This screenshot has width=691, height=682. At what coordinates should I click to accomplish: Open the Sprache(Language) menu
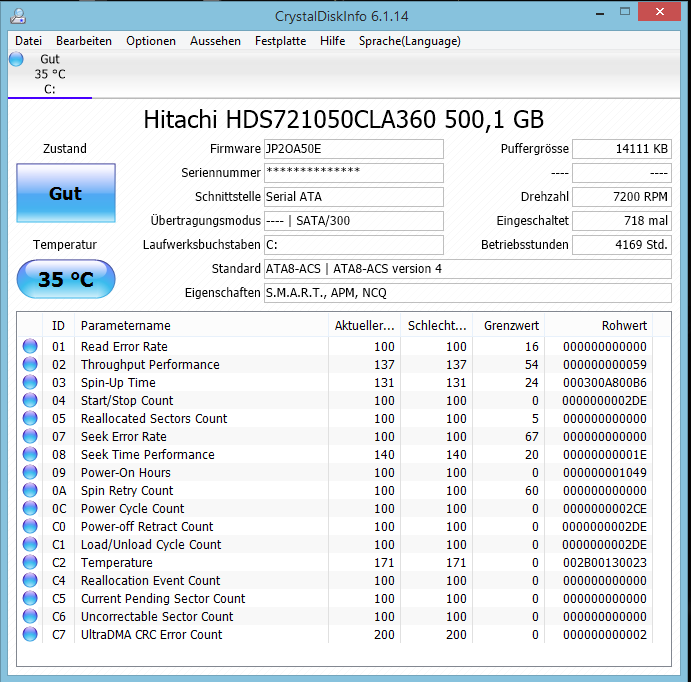[x=409, y=41]
